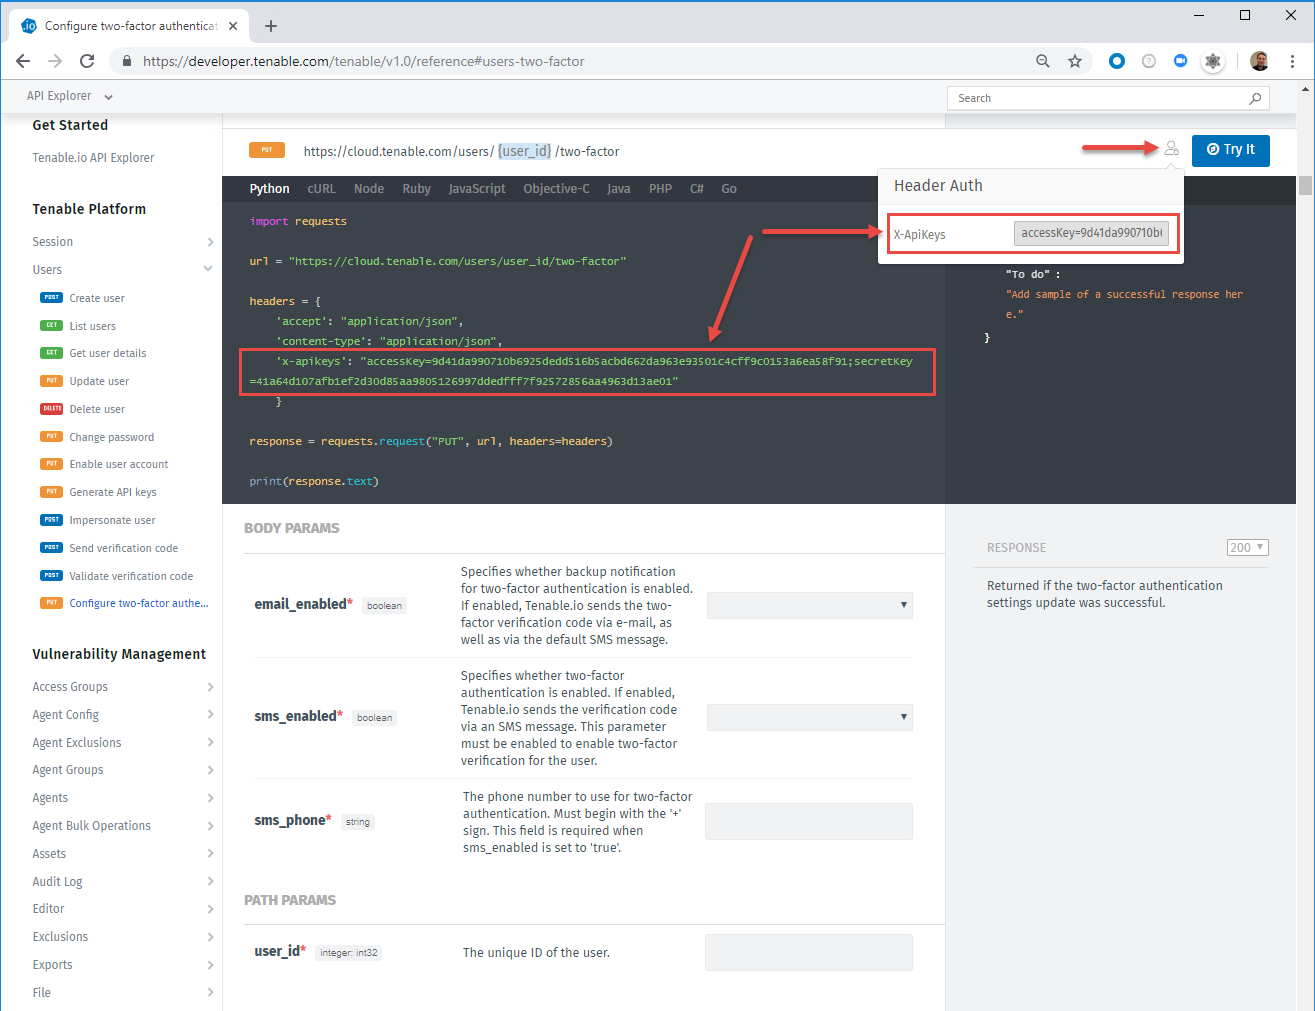Close the Configure two-factor tab
Image resolution: width=1315 pixels, height=1011 pixels.
(x=234, y=26)
